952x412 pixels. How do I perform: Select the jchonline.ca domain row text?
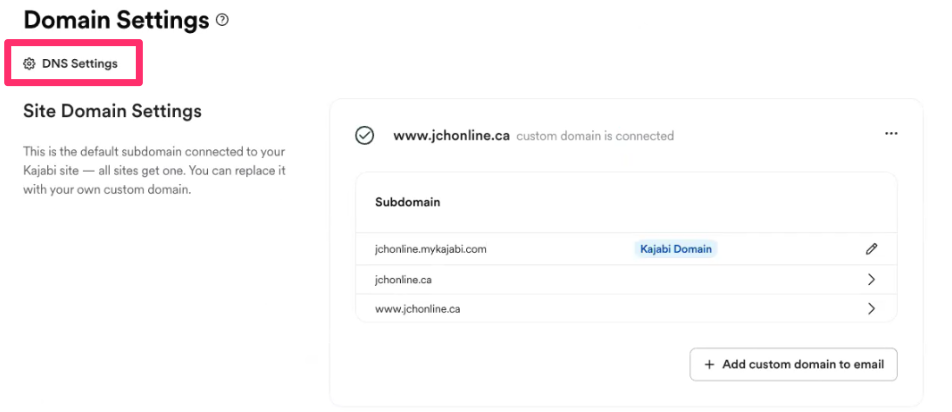point(404,279)
